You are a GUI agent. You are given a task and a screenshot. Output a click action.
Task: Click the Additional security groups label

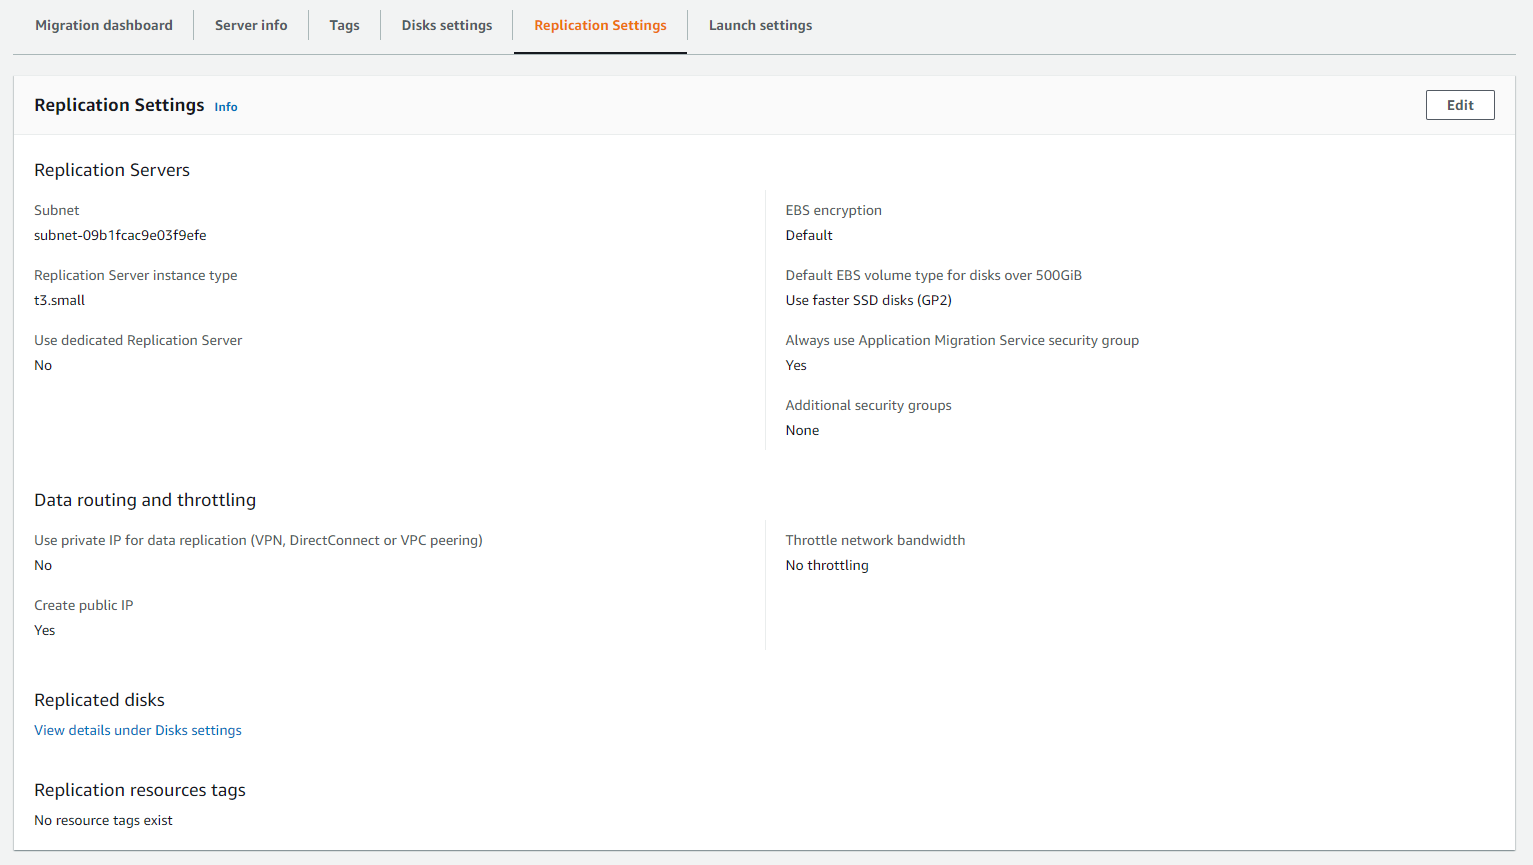[869, 405]
